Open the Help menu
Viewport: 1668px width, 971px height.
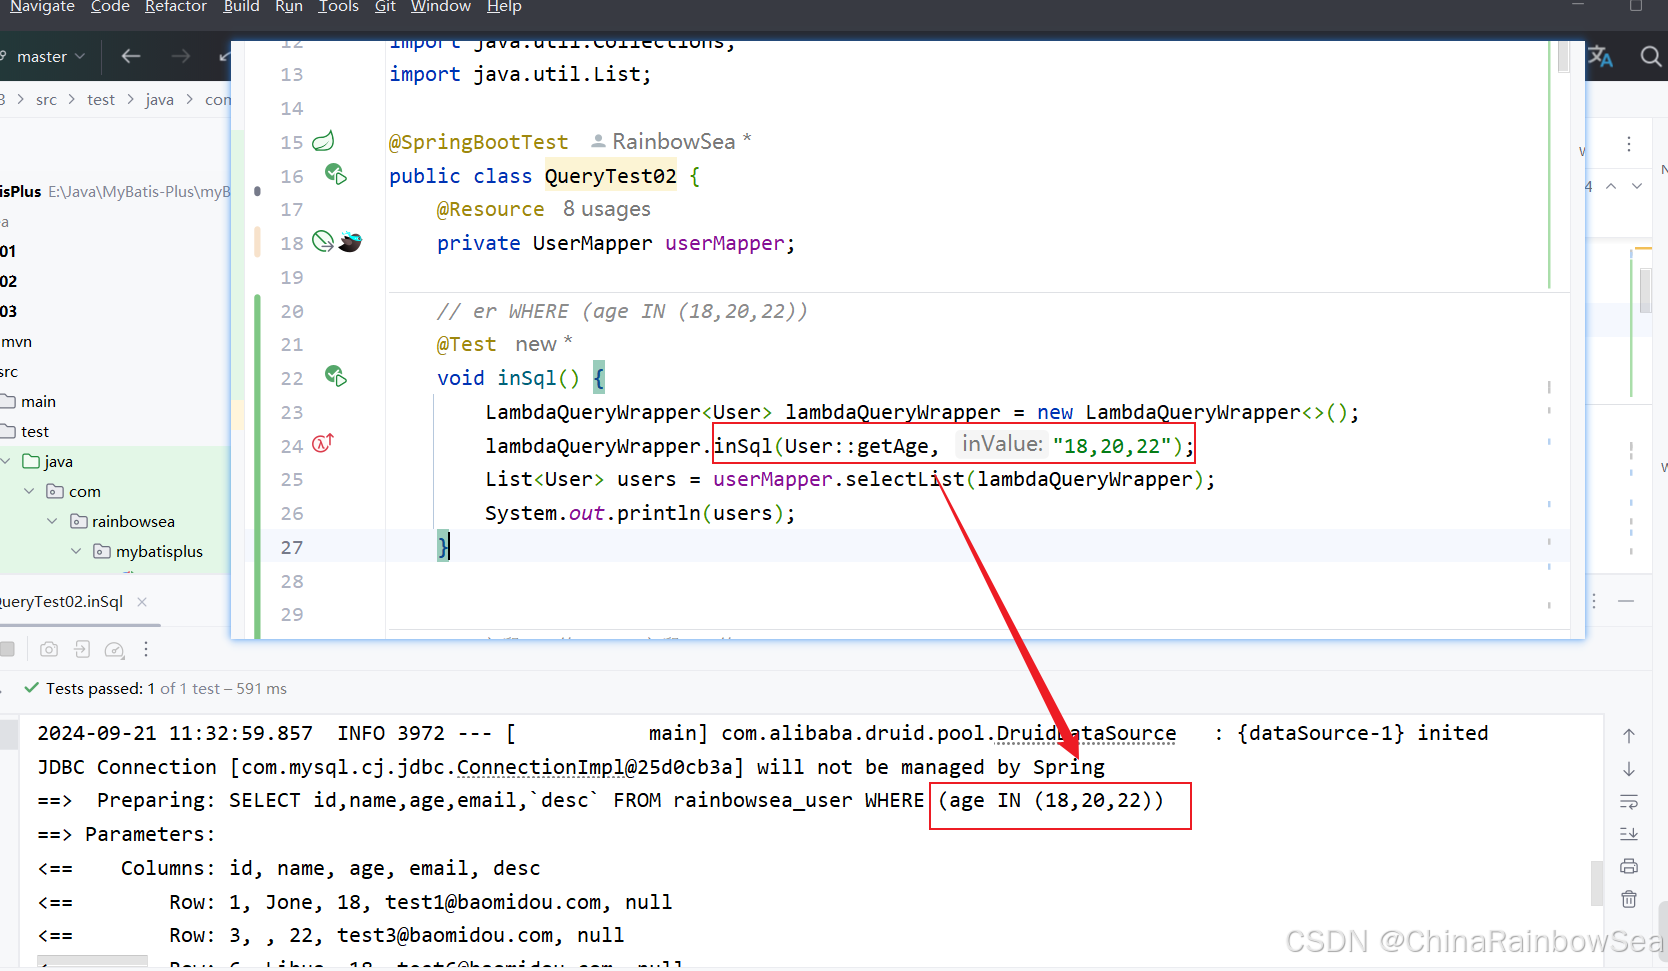point(504,7)
